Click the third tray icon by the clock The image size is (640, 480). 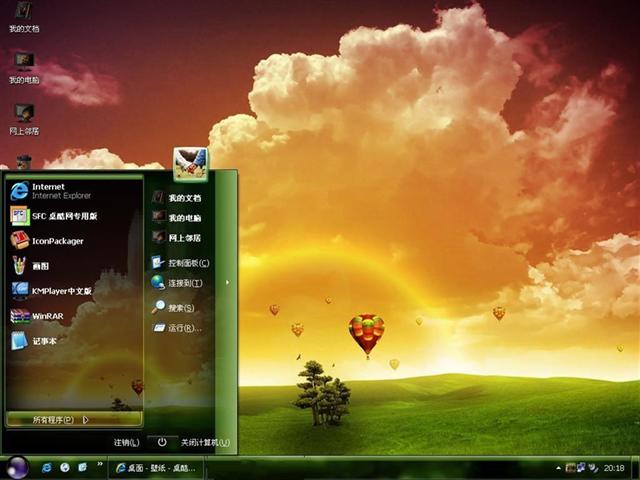coord(593,468)
